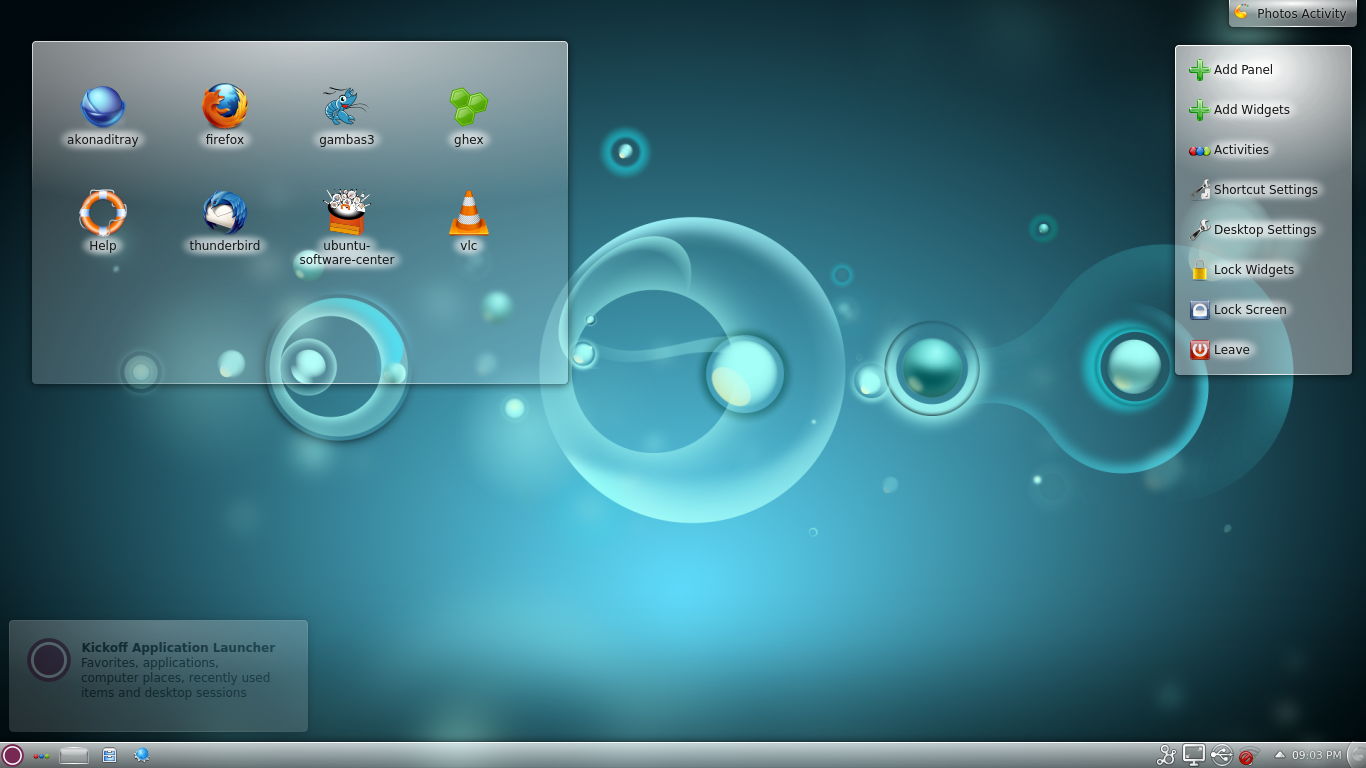Viewport: 1366px width, 768px height.
Task: Click the disconnected network tray icon
Action: tap(1248, 756)
